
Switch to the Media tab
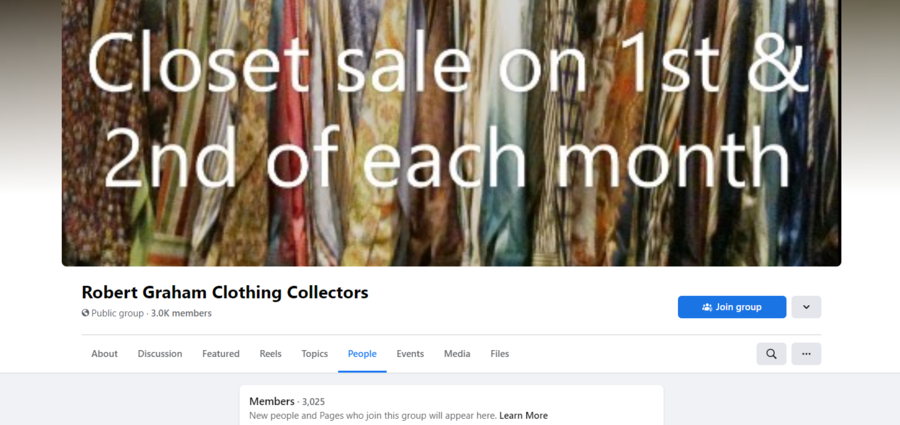coord(457,354)
